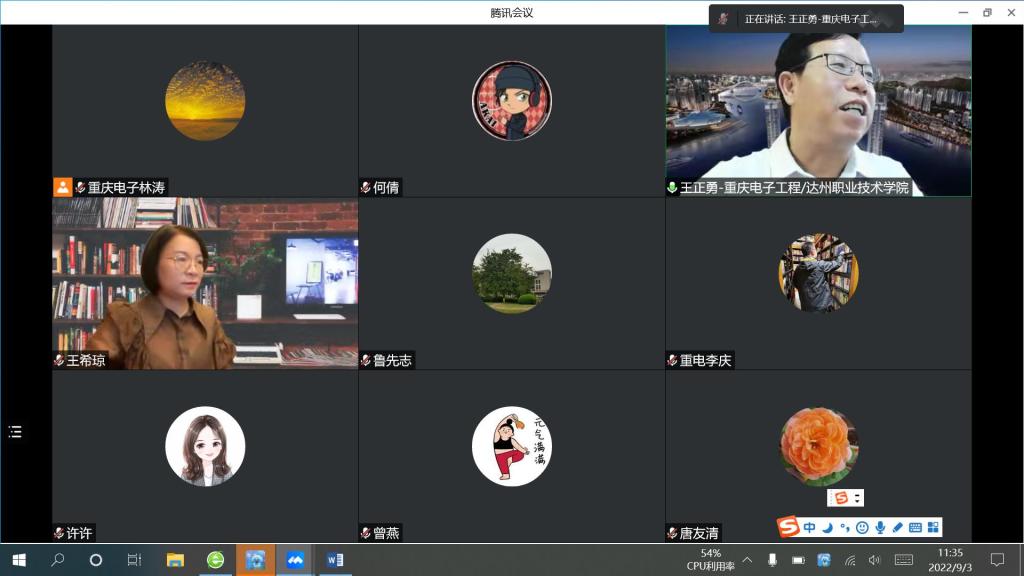This screenshot has height=576, width=1024.
Task: Open the Sogou handwriting pen tool
Action: (x=897, y=527)
